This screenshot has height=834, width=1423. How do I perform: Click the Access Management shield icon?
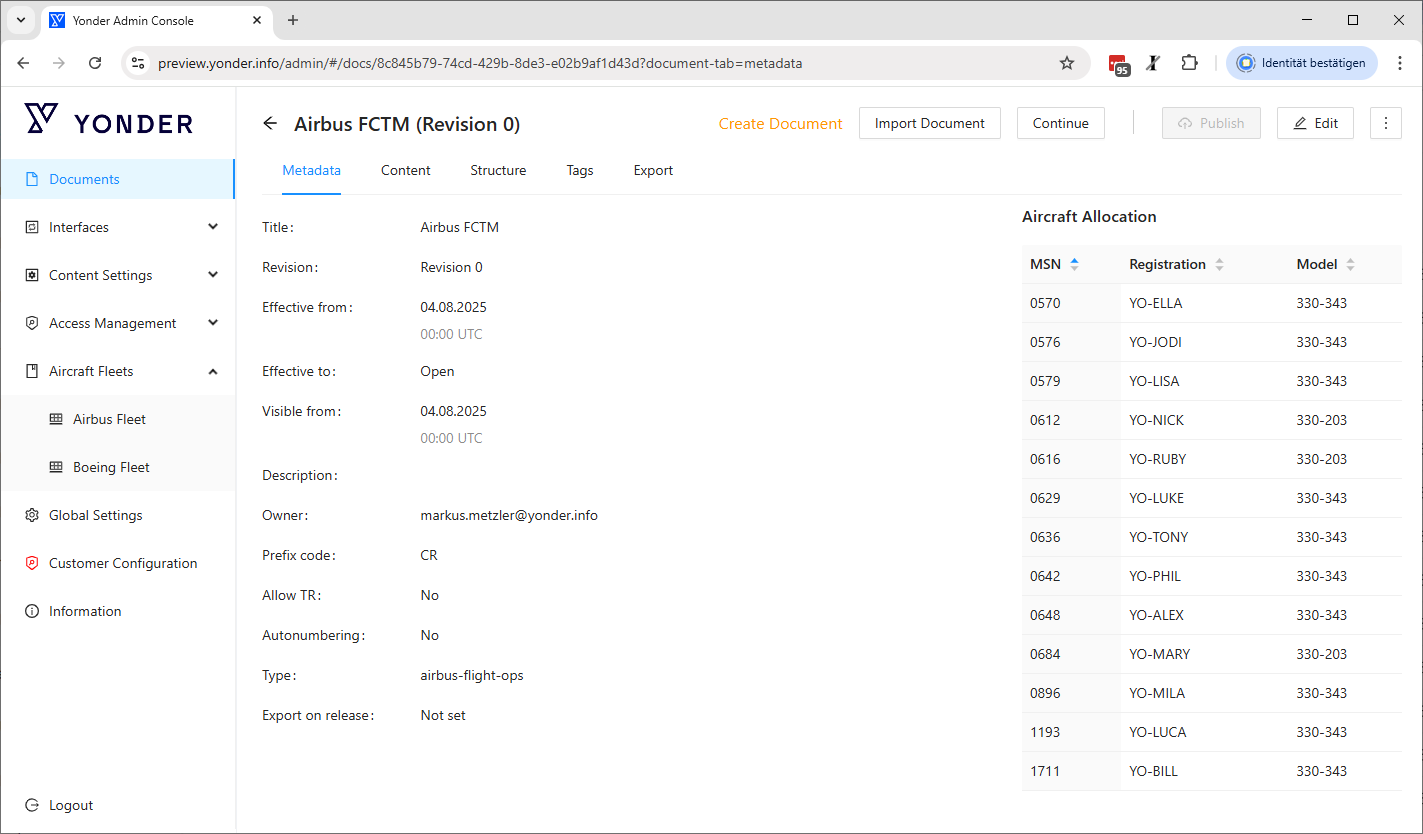(31, 323)
